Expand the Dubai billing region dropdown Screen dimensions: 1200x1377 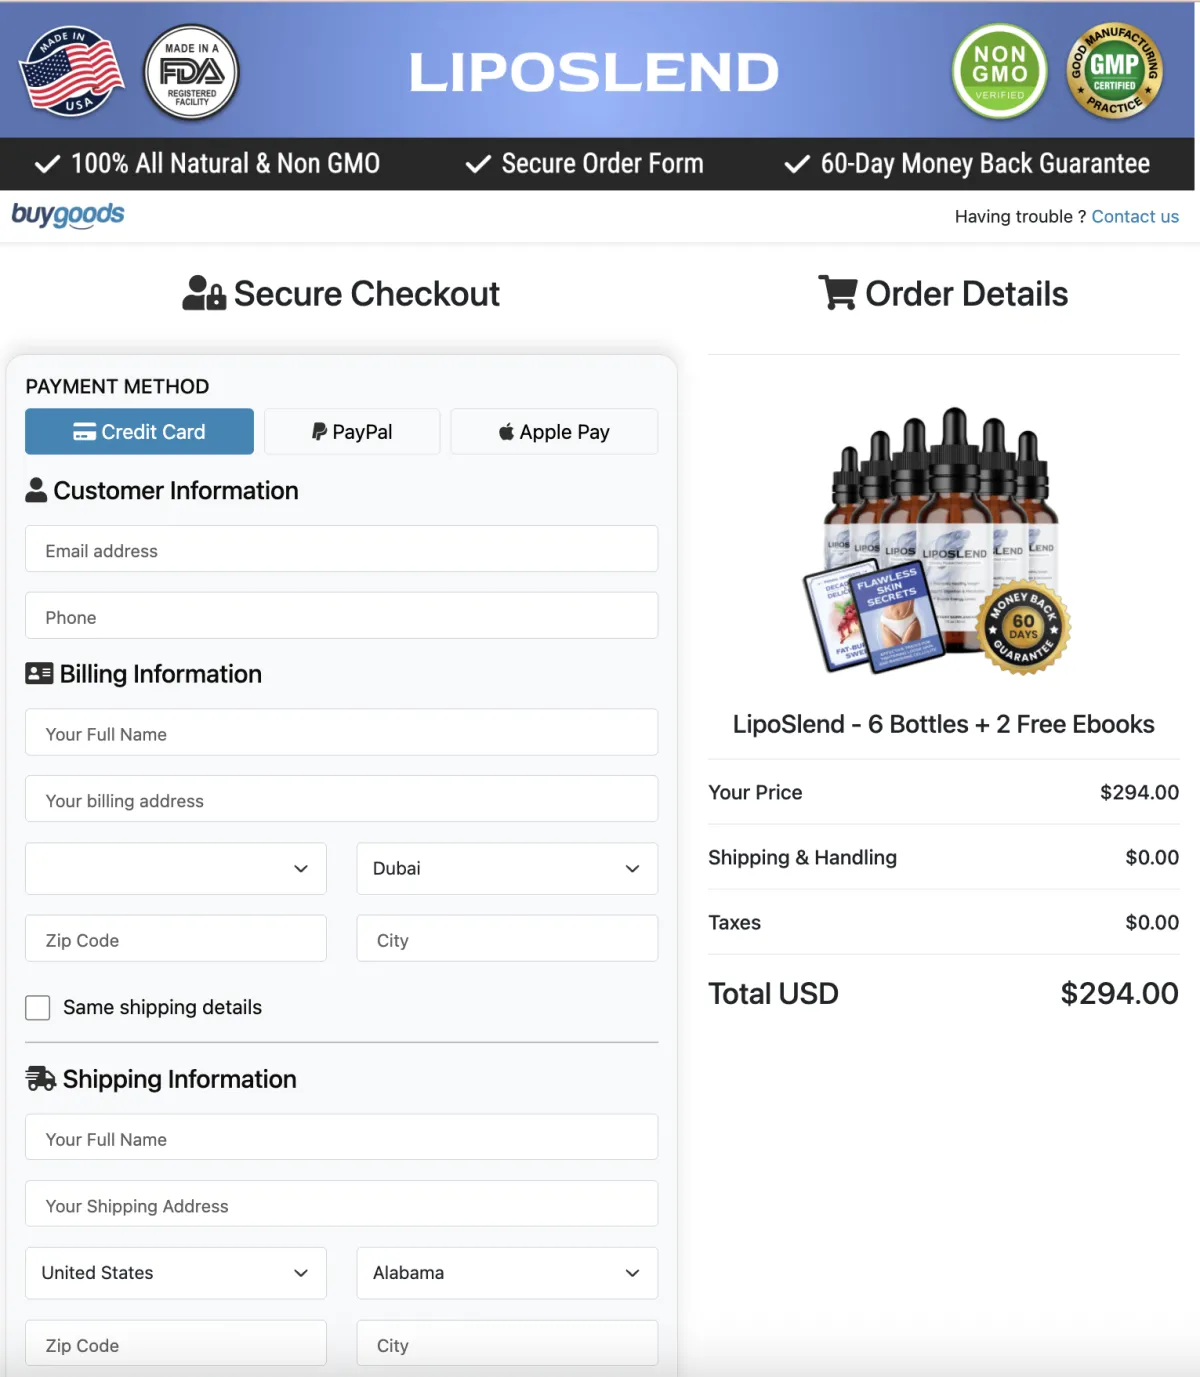tap(507, 868)
